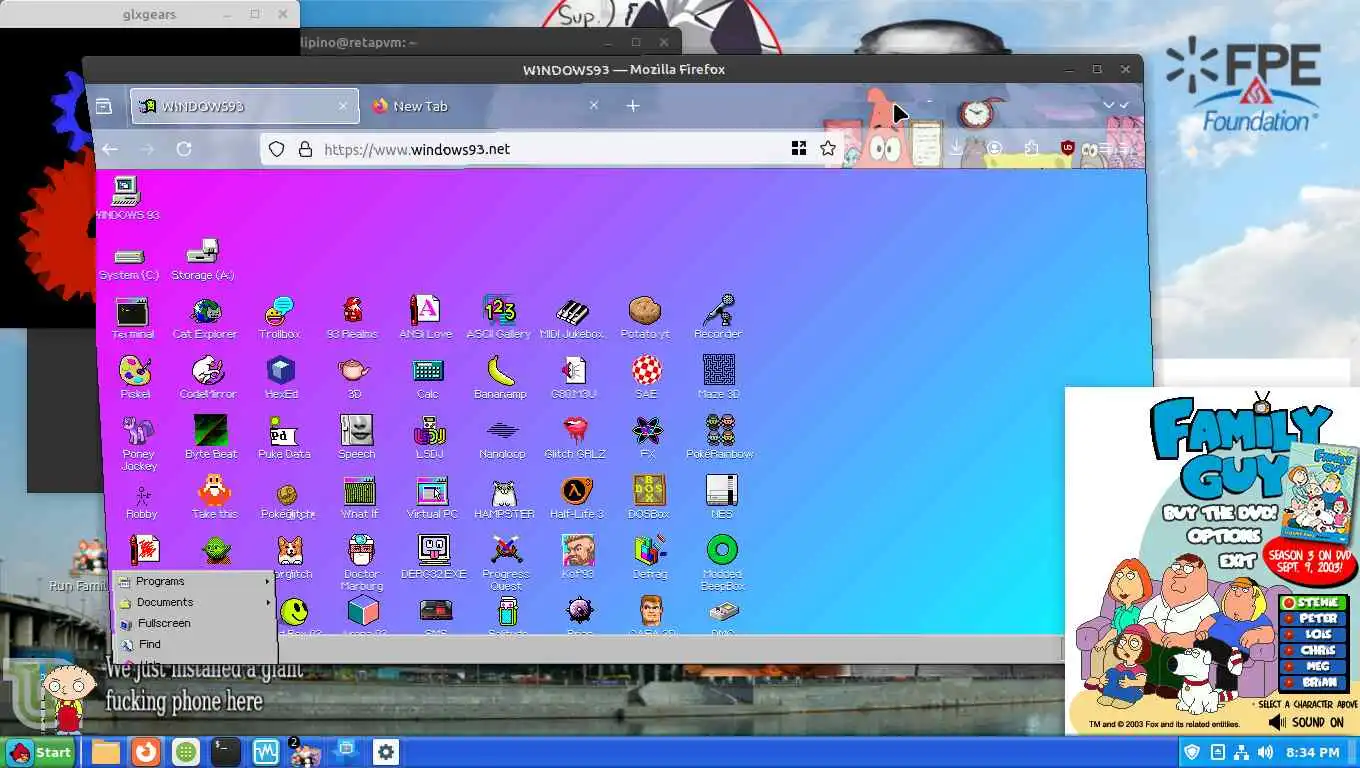
Task: Open the Maze 3D icon
Action: pyautogui.click(x=718, y=378)
